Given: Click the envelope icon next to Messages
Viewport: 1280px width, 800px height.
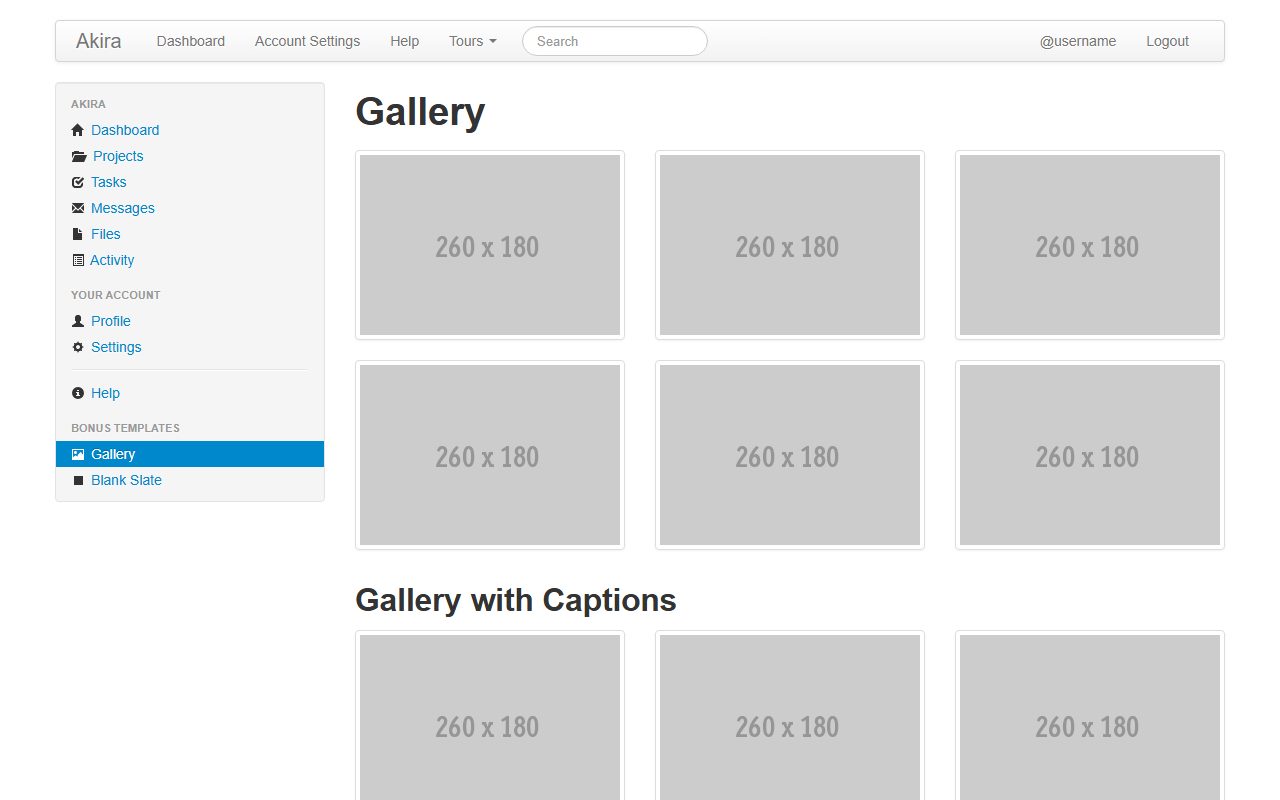Looking at the screenshot, I should point(78,208).
